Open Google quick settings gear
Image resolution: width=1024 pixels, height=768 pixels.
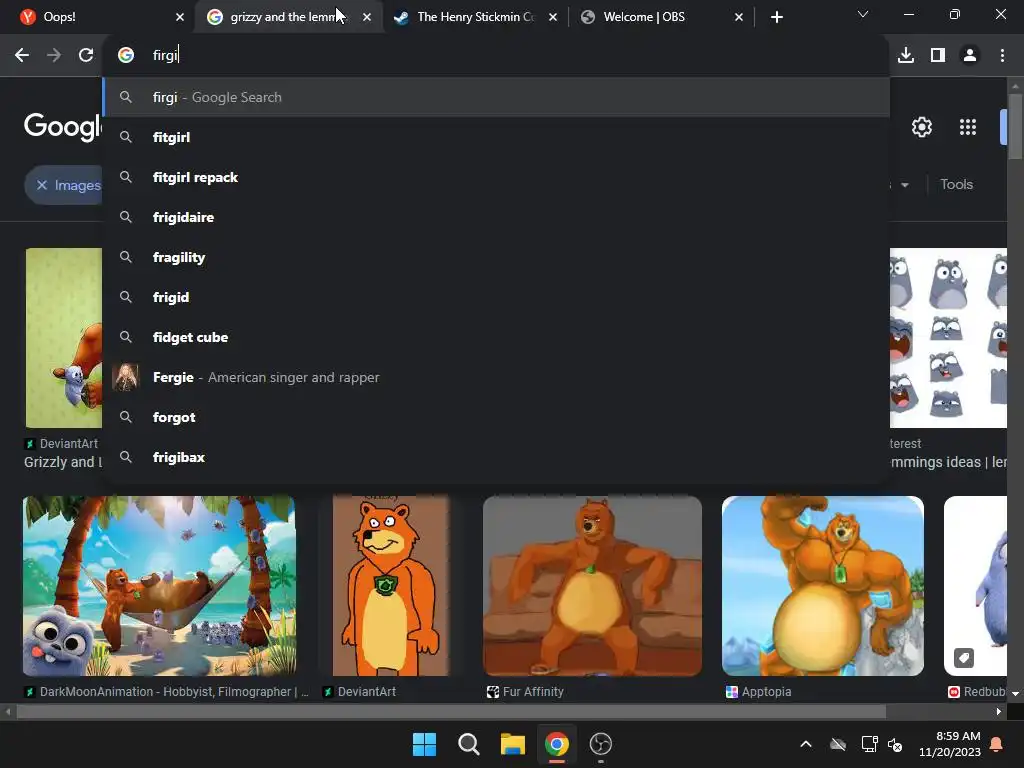point(921,127)
